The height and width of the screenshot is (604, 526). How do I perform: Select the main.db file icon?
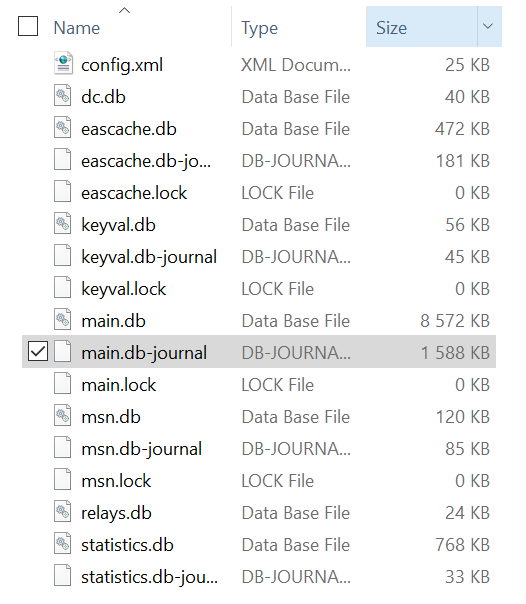[63, 319]
